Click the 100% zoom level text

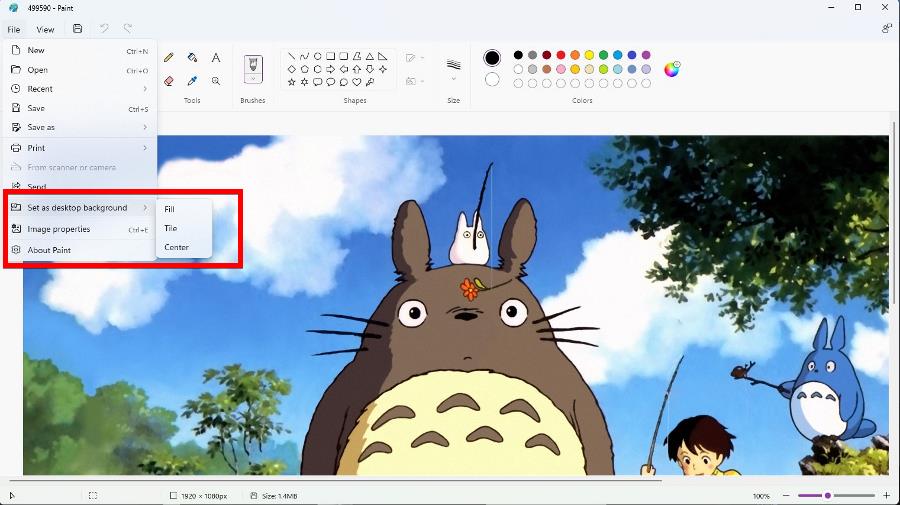[x=761, y=496]
